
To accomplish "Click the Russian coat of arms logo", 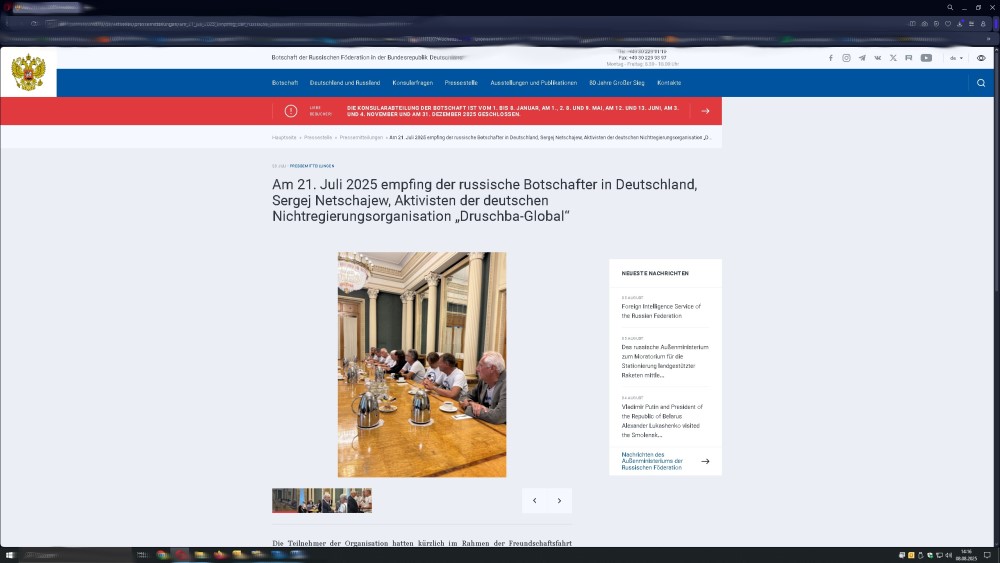I will click(28, 73).
